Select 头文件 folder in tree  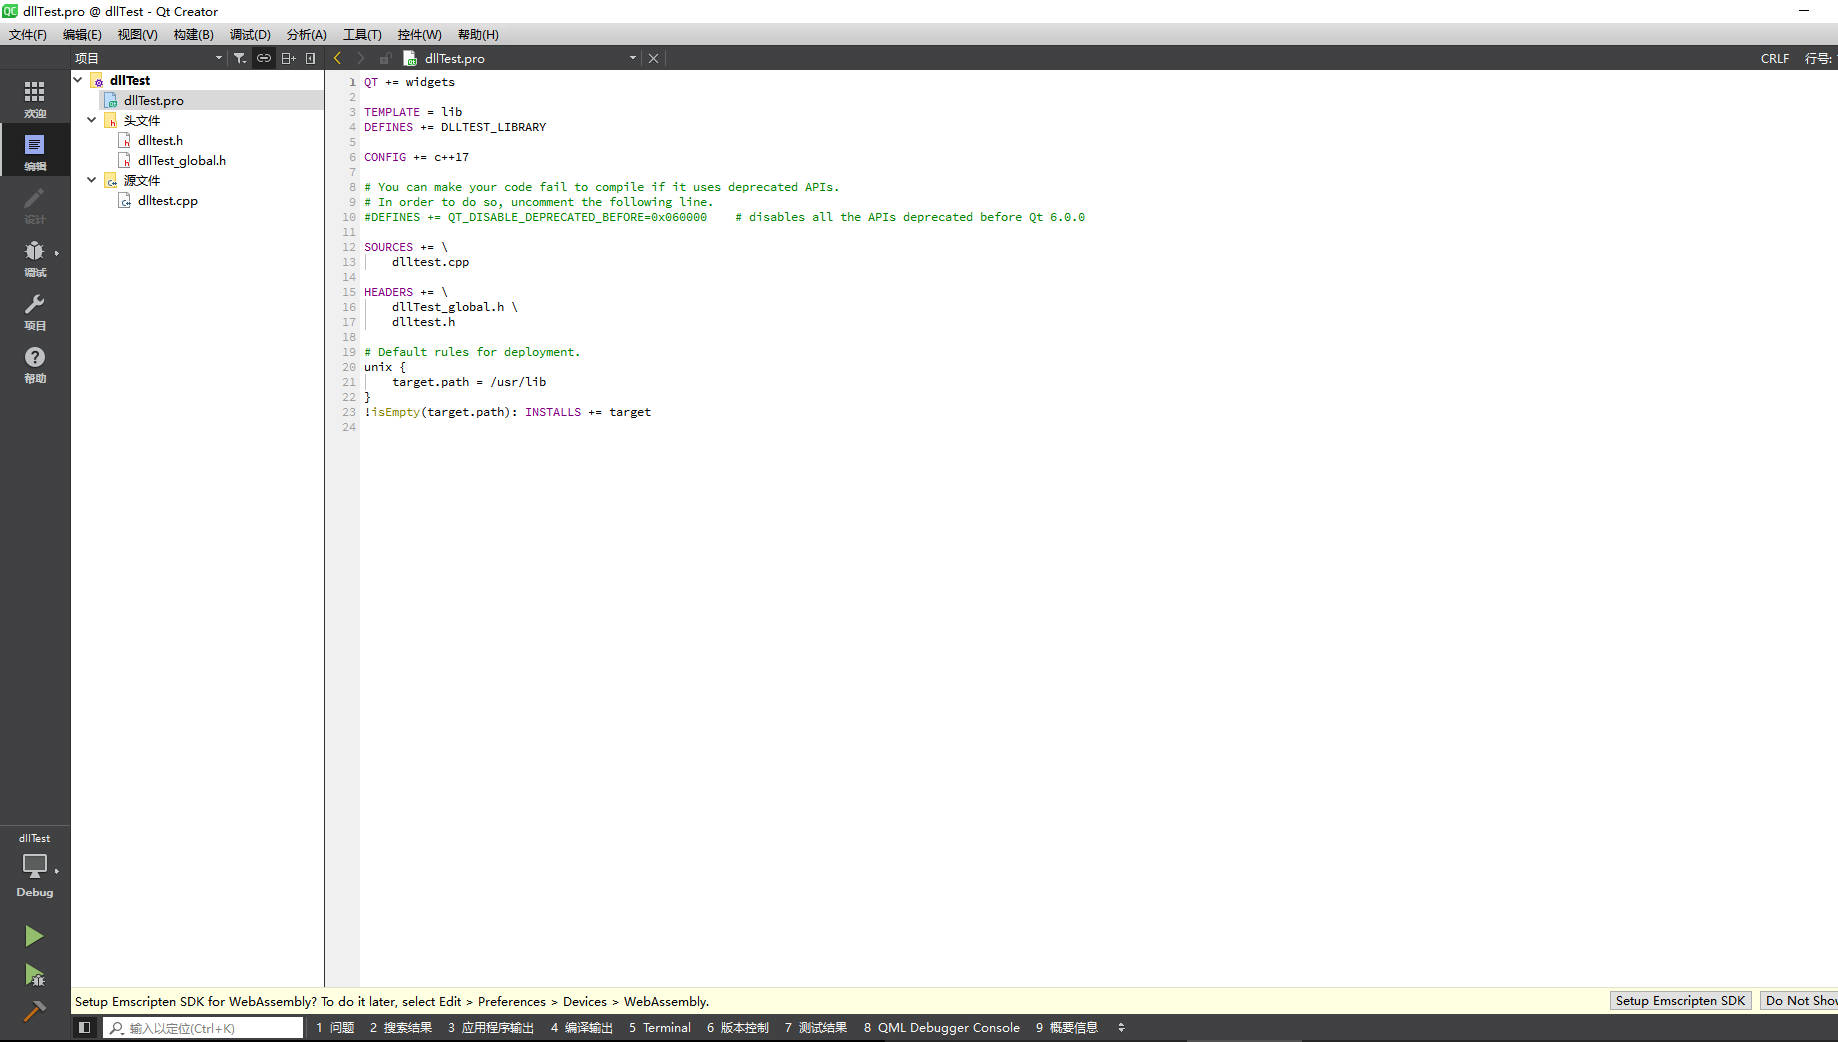click(141, 120)
